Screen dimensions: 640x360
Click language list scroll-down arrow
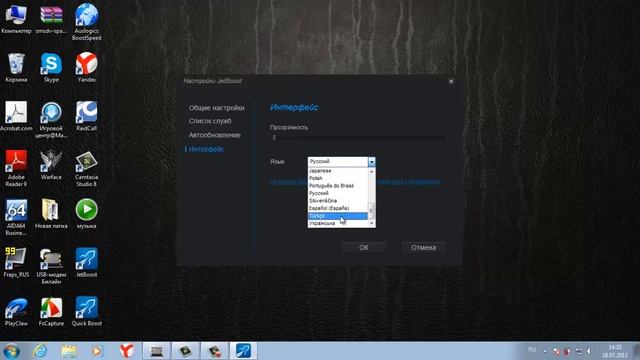click(371, 224)
